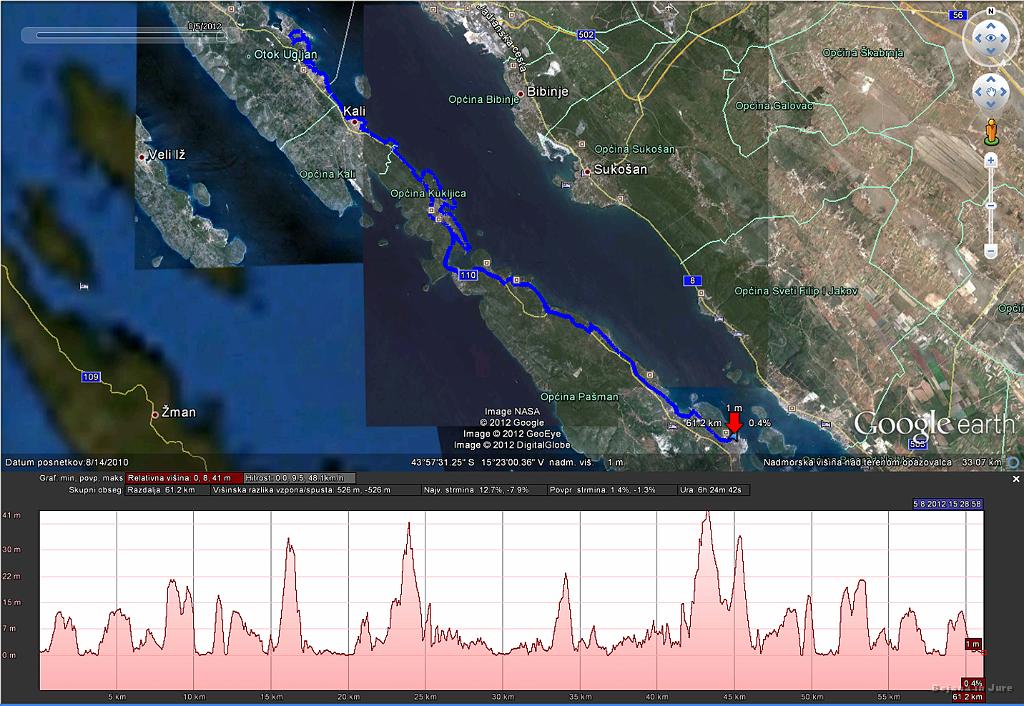This screenshot has height=706, width=1024.
Task: Click the Općina Sukošan label
Action: (635, 149)
